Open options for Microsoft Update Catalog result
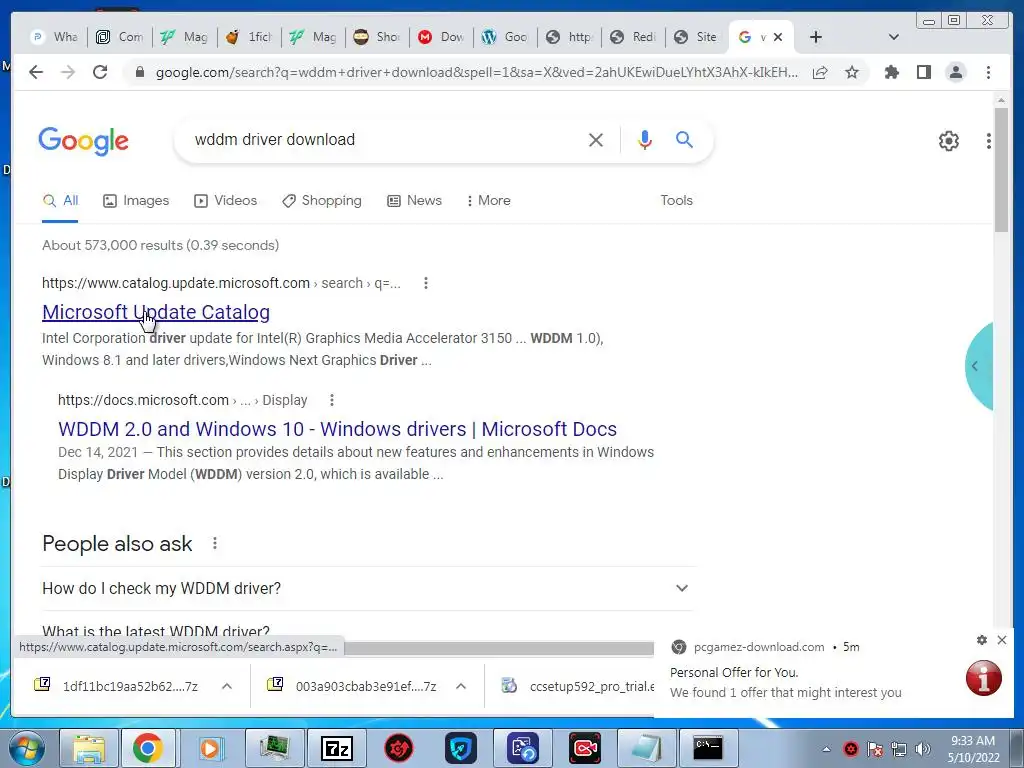Image resolution: width=1024 pixels, height=768 pixels. 426,283
